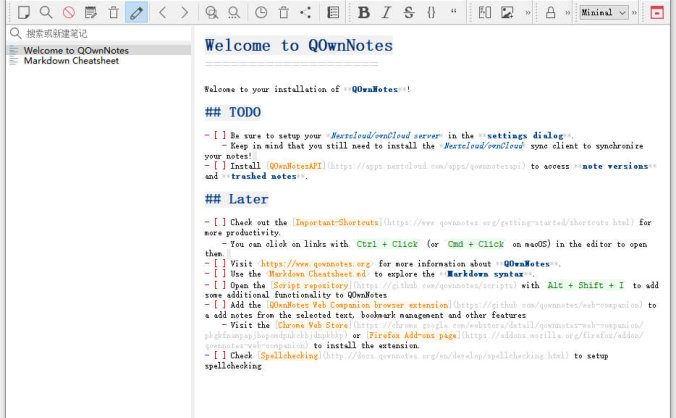The image size is (676, 418).
Task: Click the 'Welcome to QOwnNotes' heading in editor
Action: click(299, 46)
